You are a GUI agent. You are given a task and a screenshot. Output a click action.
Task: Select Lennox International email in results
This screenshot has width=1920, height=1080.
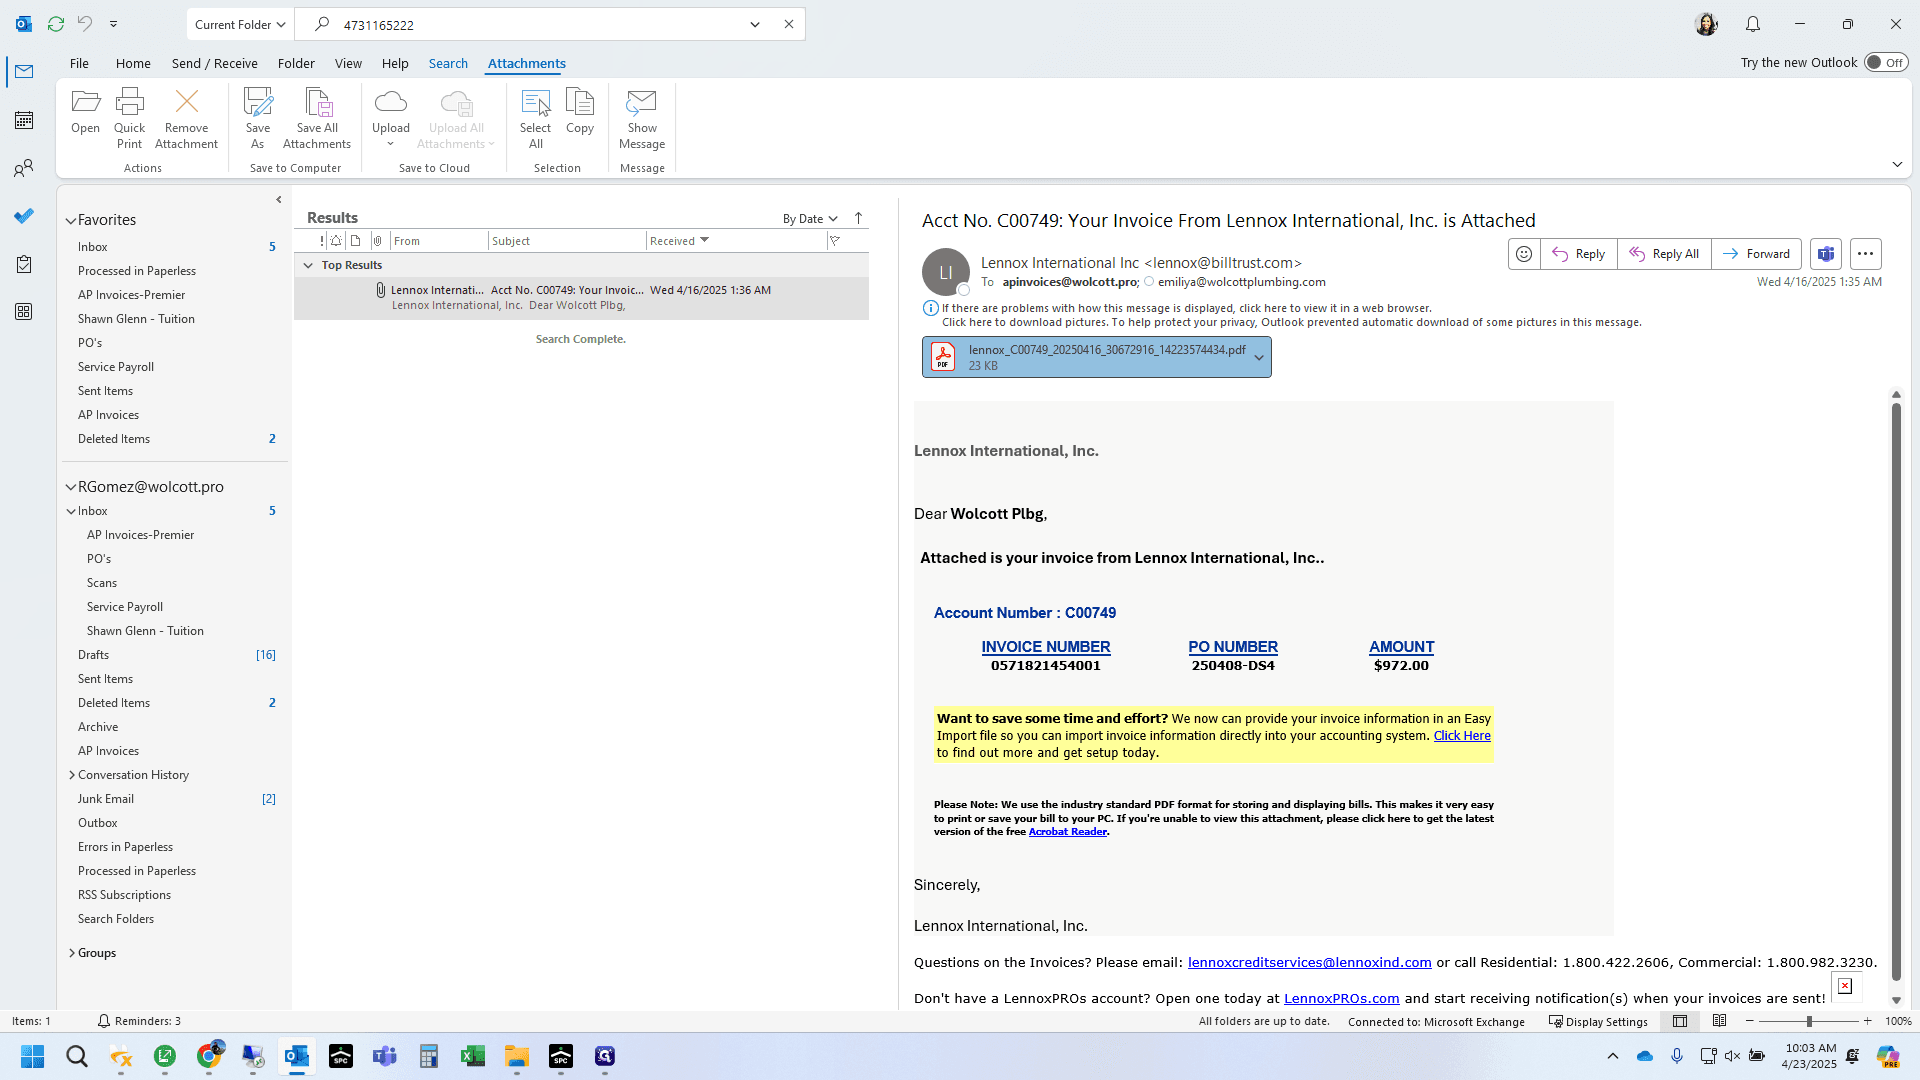(581, 298)
